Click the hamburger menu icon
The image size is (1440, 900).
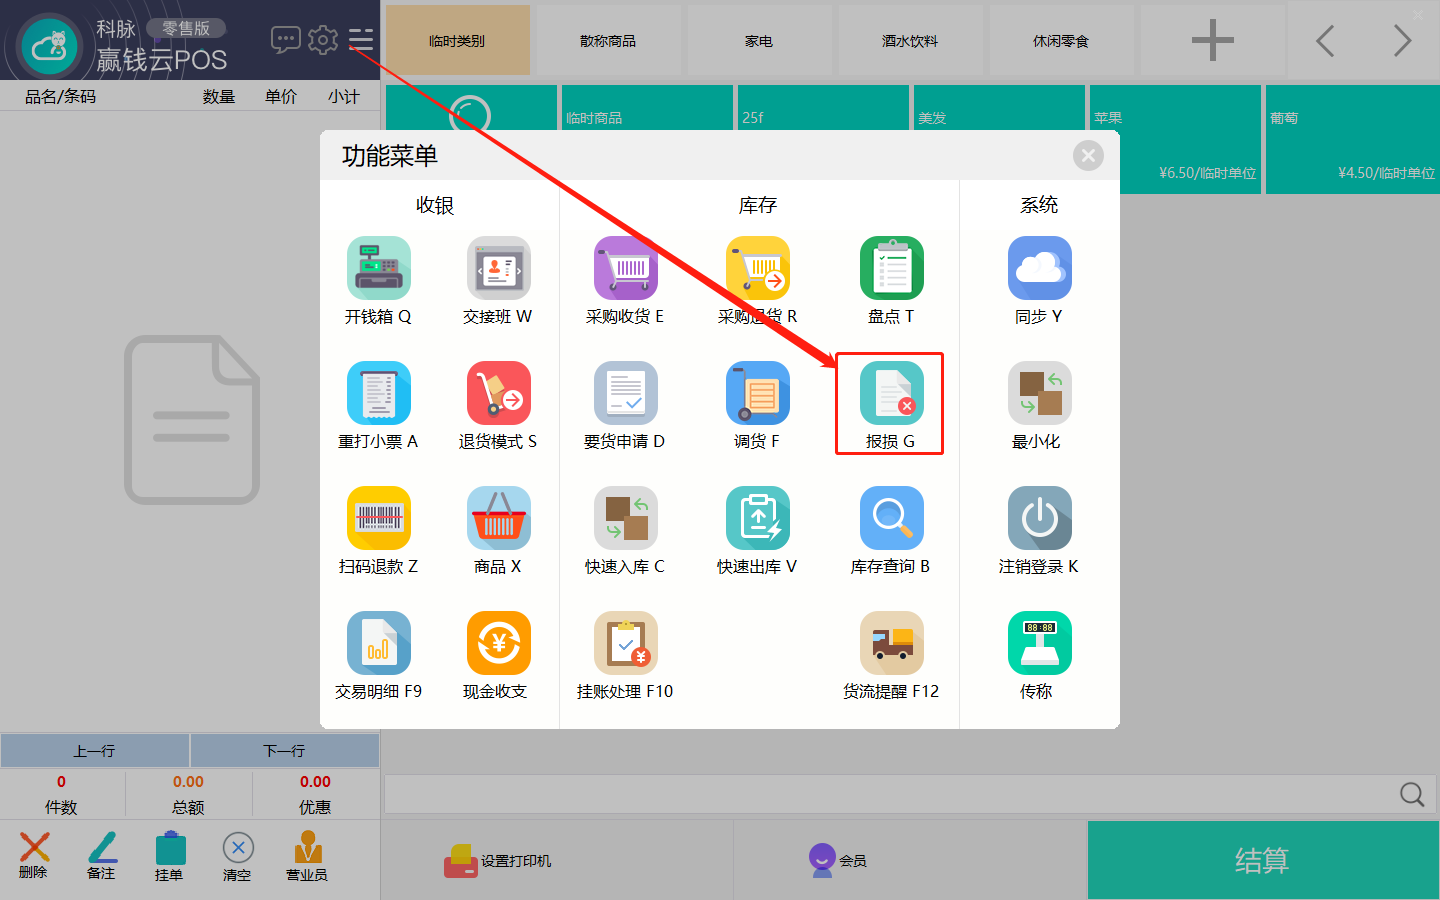pos(361,40)
